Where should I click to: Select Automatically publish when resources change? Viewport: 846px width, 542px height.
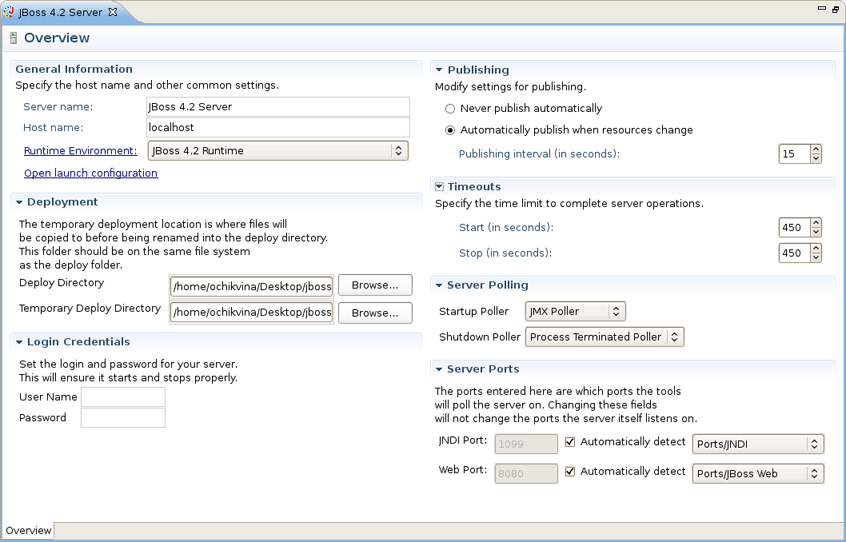click(450, 130)
